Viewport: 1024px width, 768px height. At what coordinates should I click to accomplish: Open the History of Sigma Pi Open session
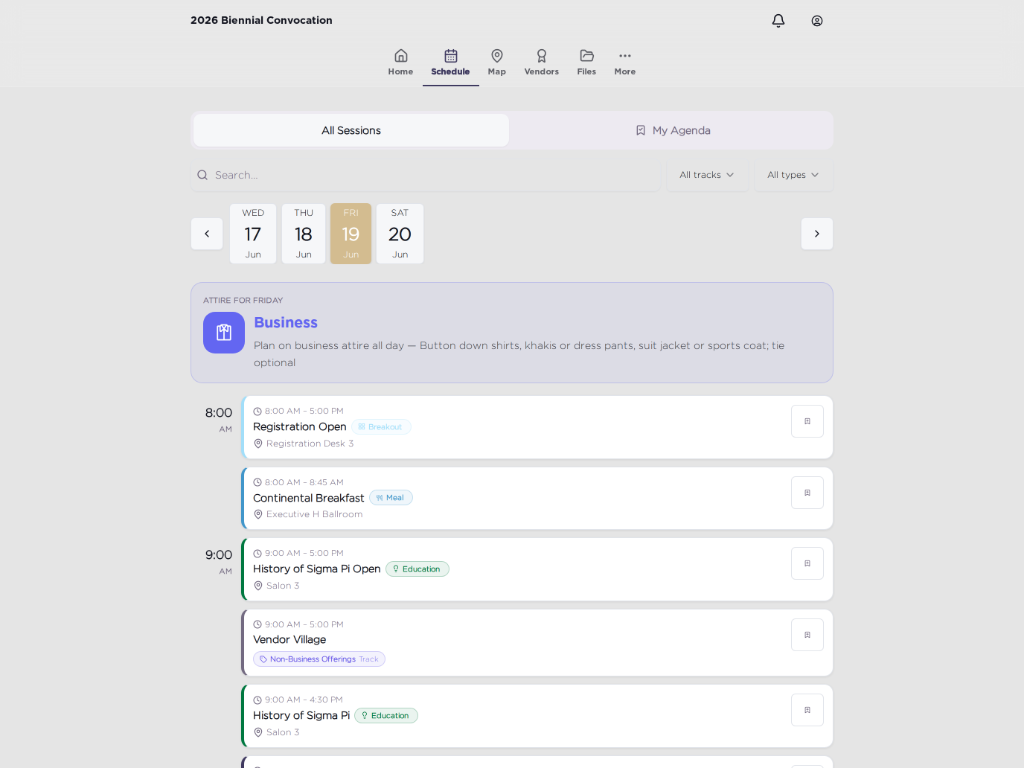[x=537, y=569]
